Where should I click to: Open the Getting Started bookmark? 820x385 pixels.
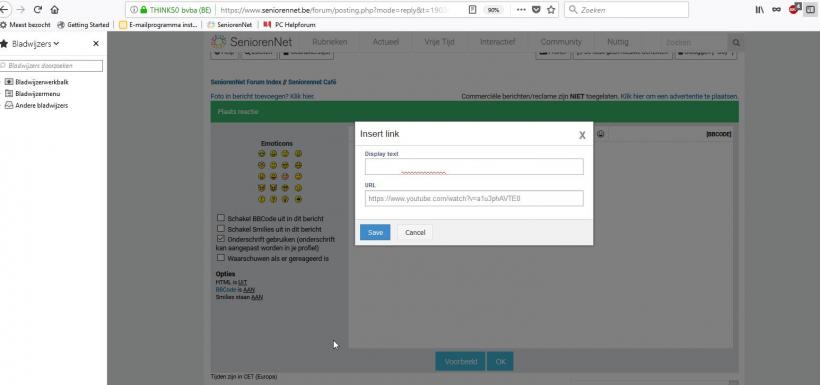coord(83,25)
